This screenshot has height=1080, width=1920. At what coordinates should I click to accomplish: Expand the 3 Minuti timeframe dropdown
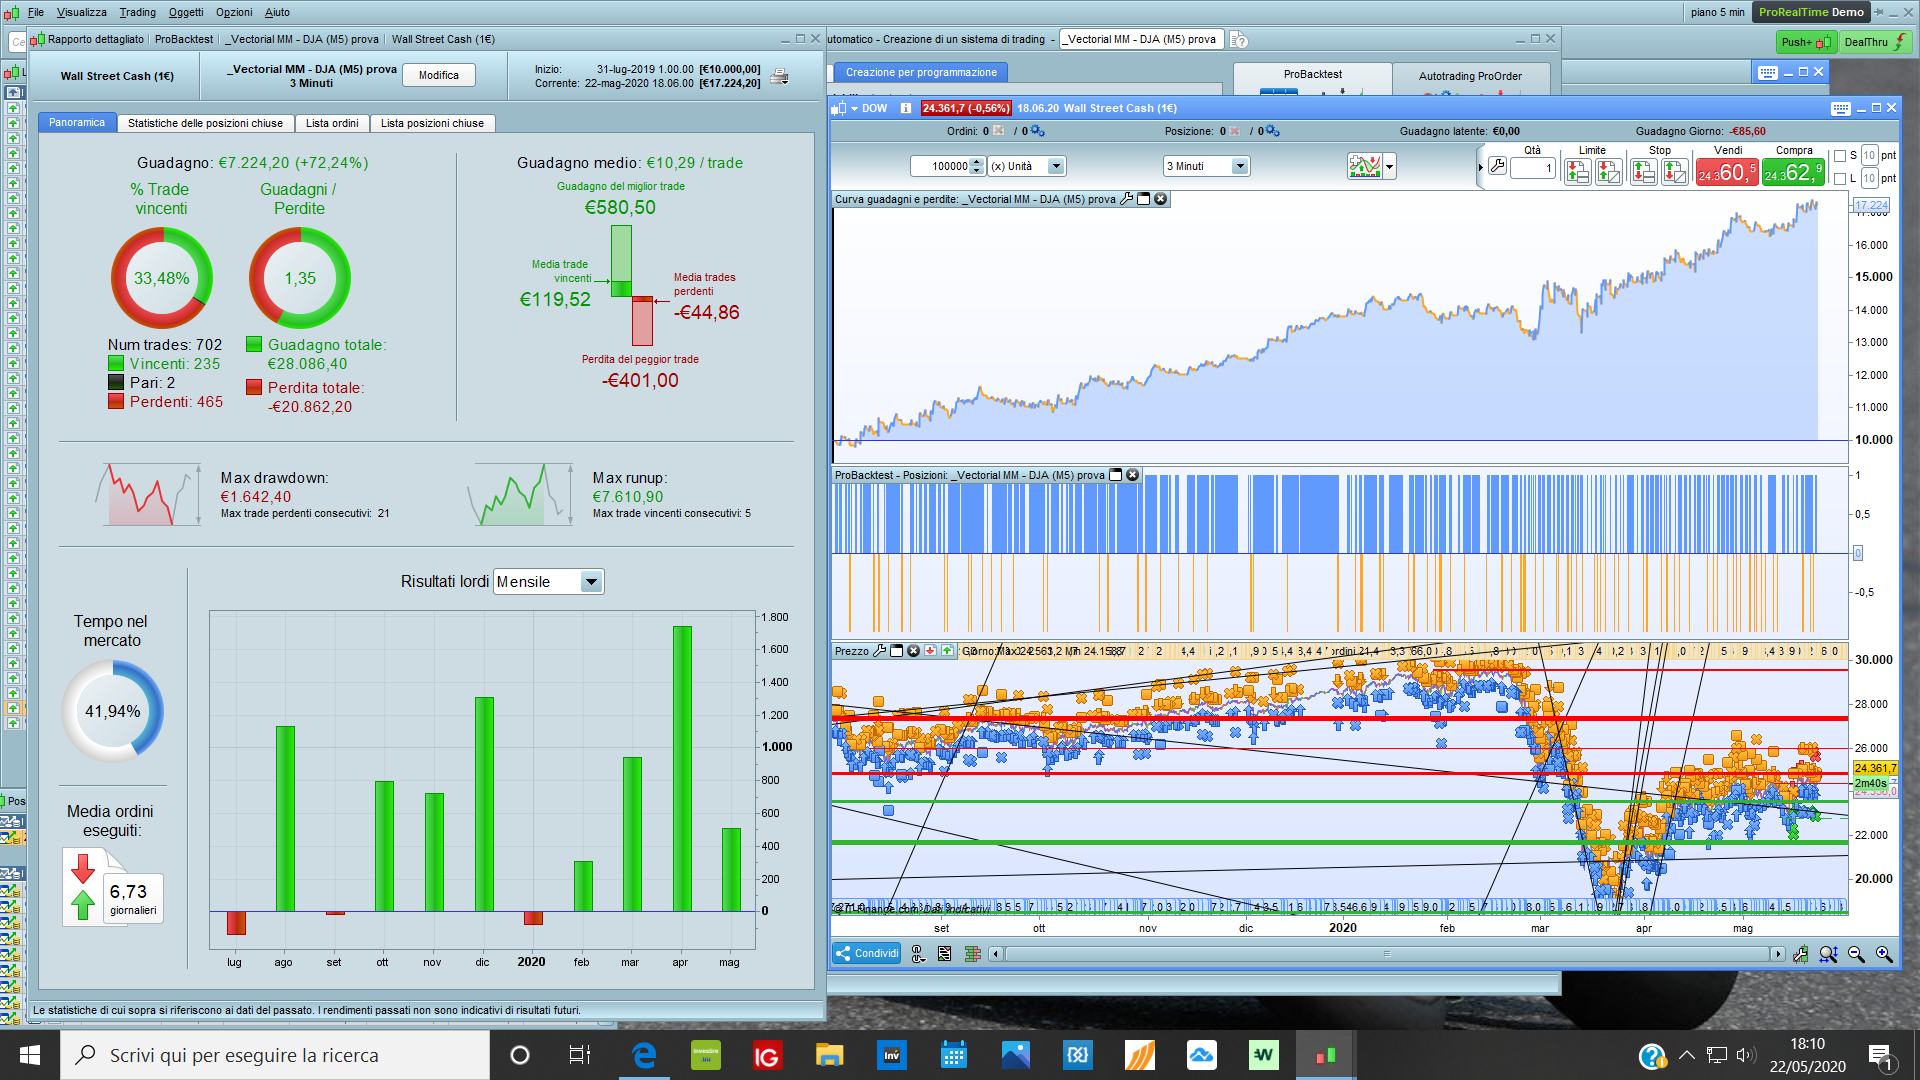tap(1240, 167)
